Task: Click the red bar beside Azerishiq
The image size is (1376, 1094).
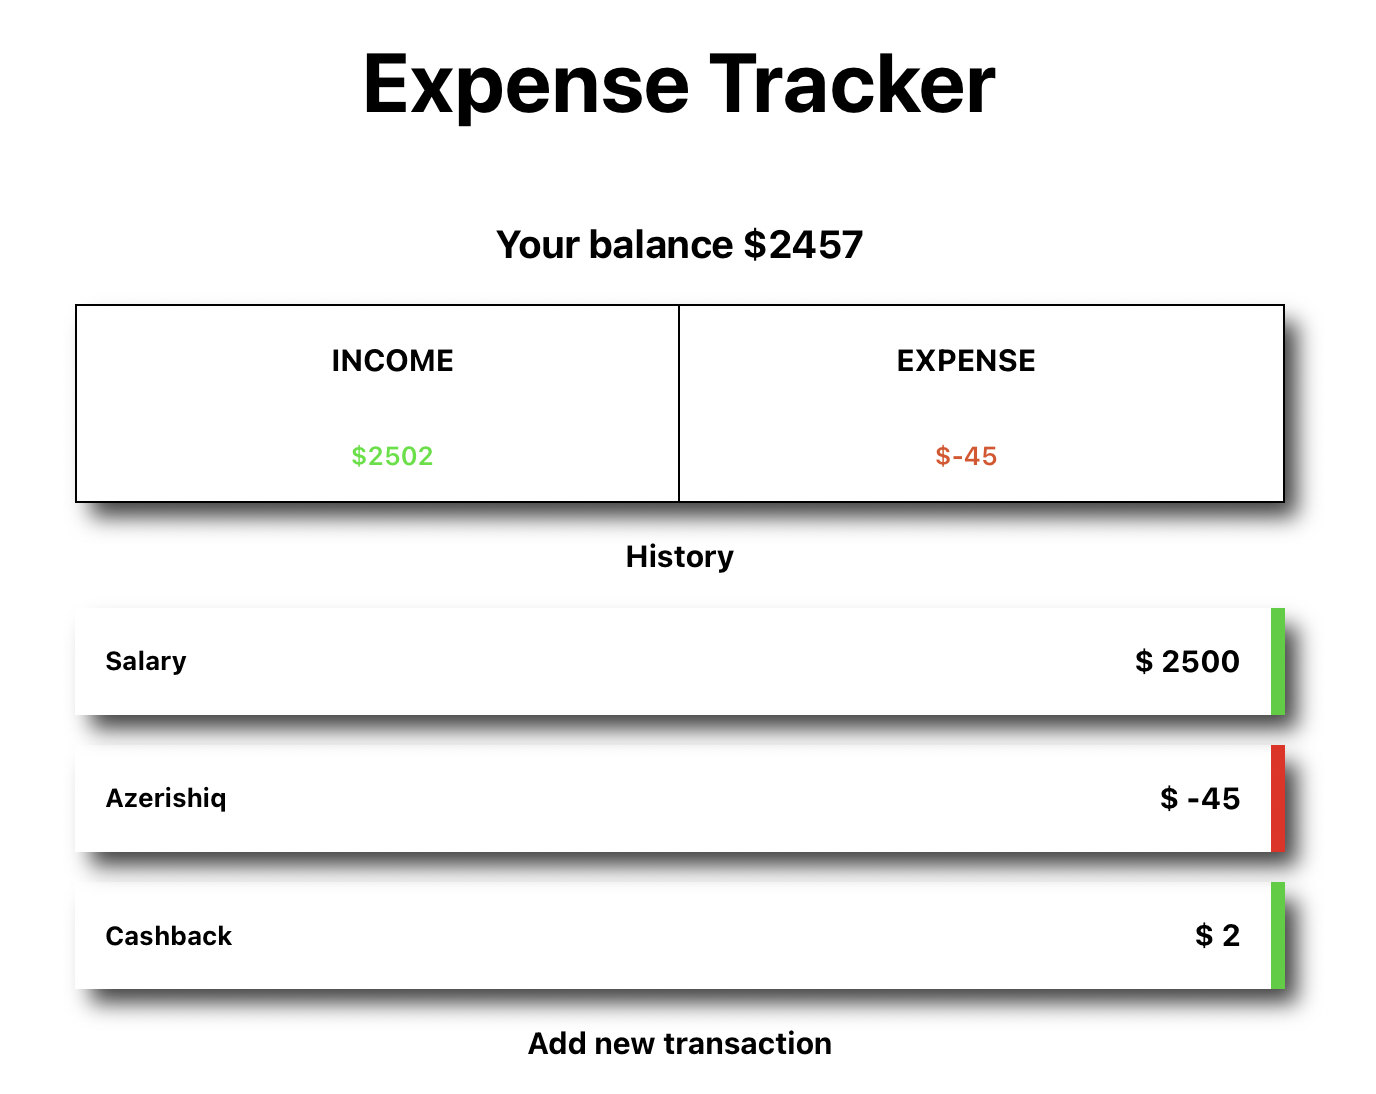Action: pos(1278,798)
